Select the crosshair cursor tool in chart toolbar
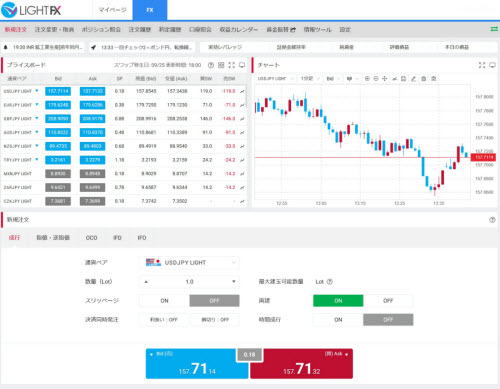 click(385, 79)
